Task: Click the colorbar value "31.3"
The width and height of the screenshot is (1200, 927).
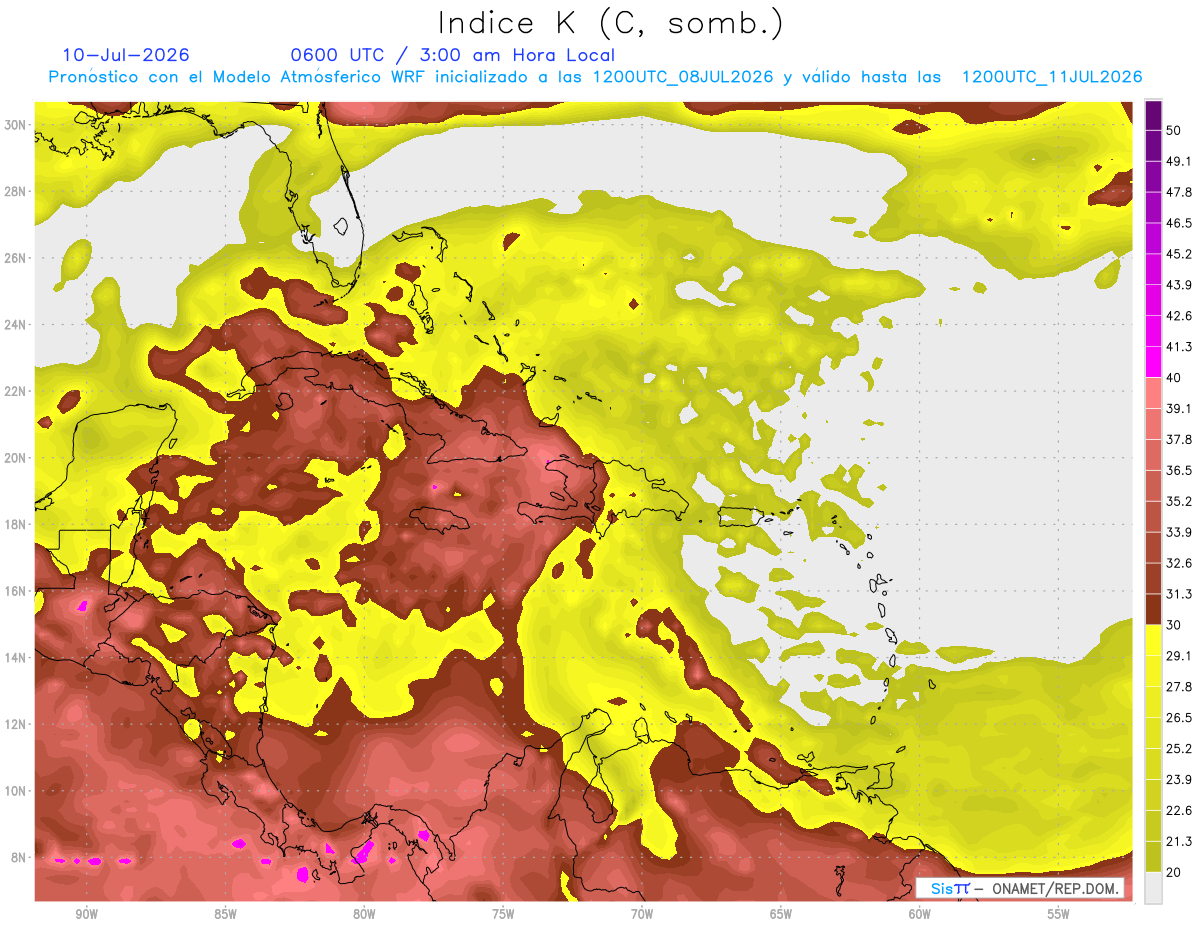Action: pyautogui.click(x=1179, y=594)
